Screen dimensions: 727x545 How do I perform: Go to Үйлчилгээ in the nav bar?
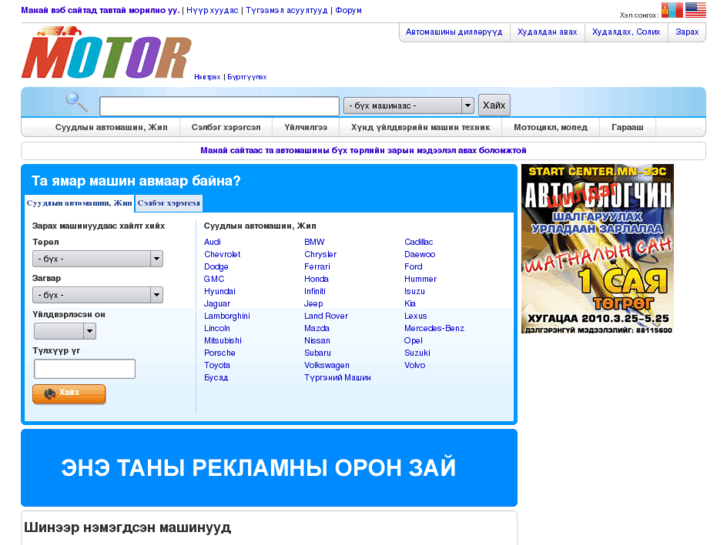(x=306, y=127)
